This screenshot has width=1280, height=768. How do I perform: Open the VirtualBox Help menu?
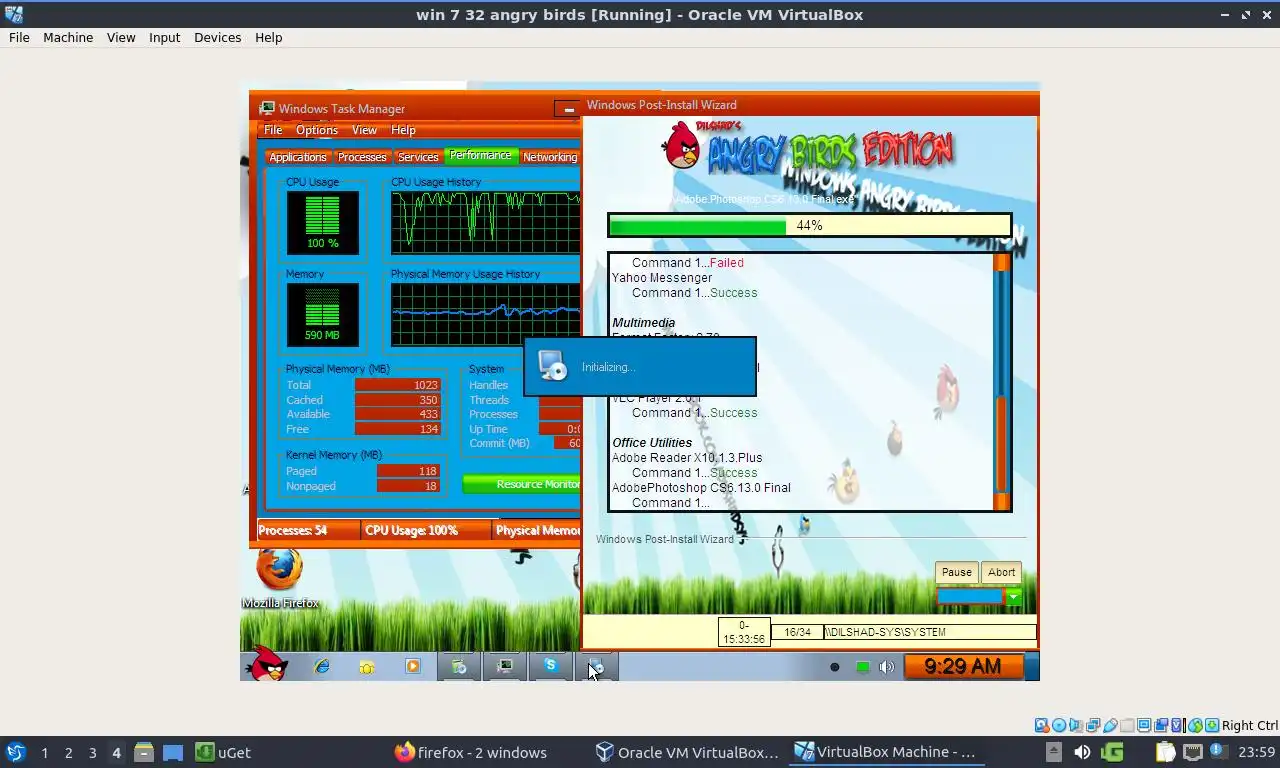268,37
